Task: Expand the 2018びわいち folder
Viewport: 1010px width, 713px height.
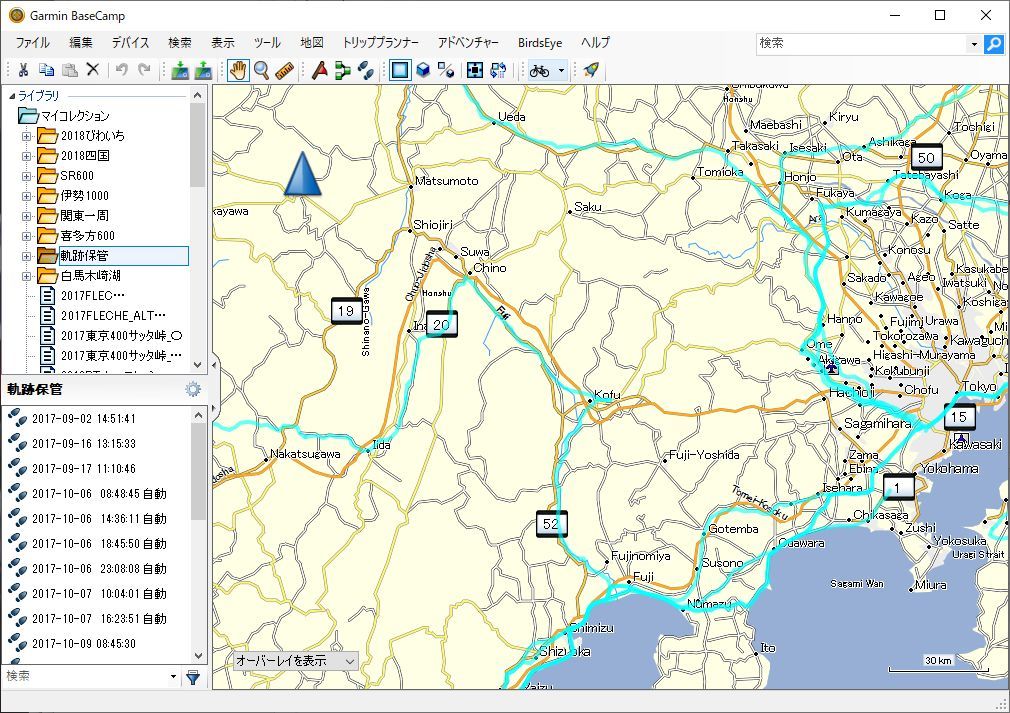Action: coord(26,136)
